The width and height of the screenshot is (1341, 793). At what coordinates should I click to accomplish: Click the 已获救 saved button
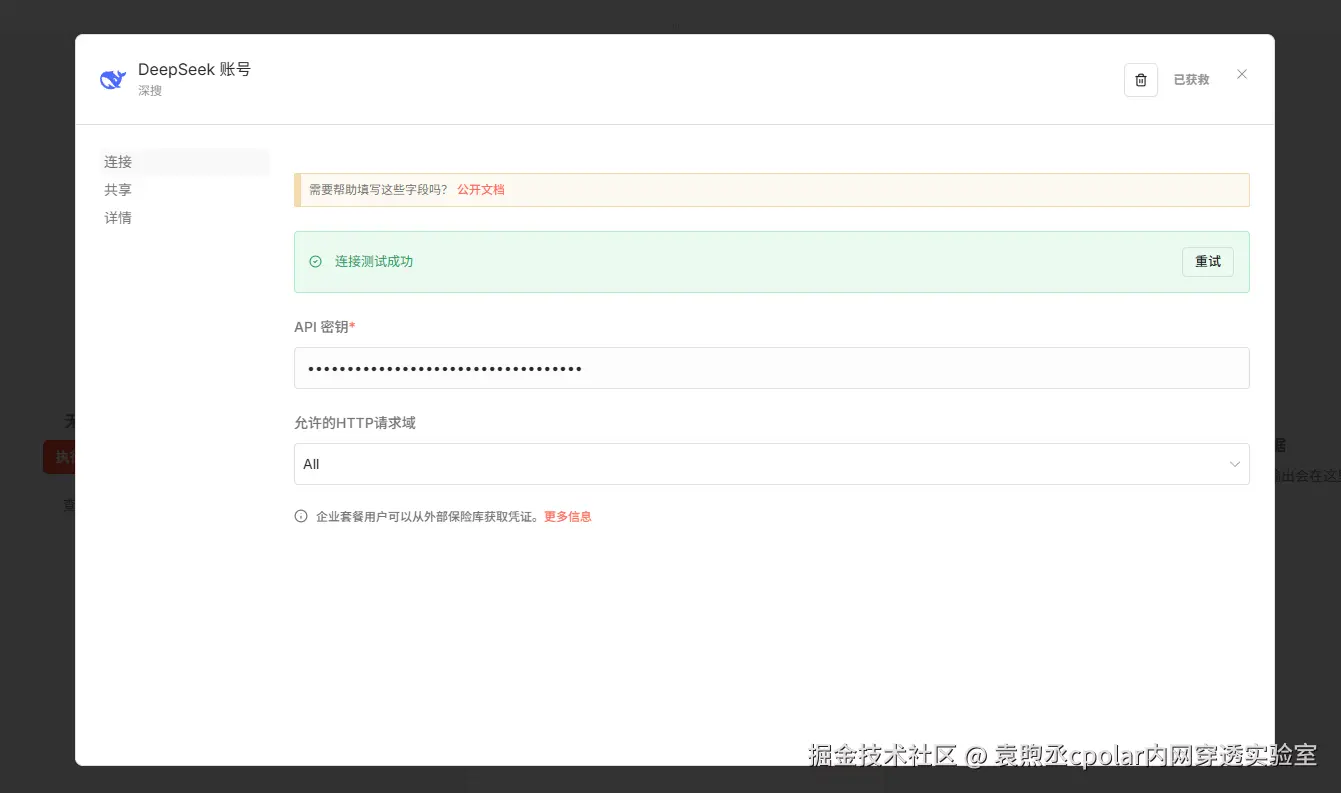(x=1191, y=80)
